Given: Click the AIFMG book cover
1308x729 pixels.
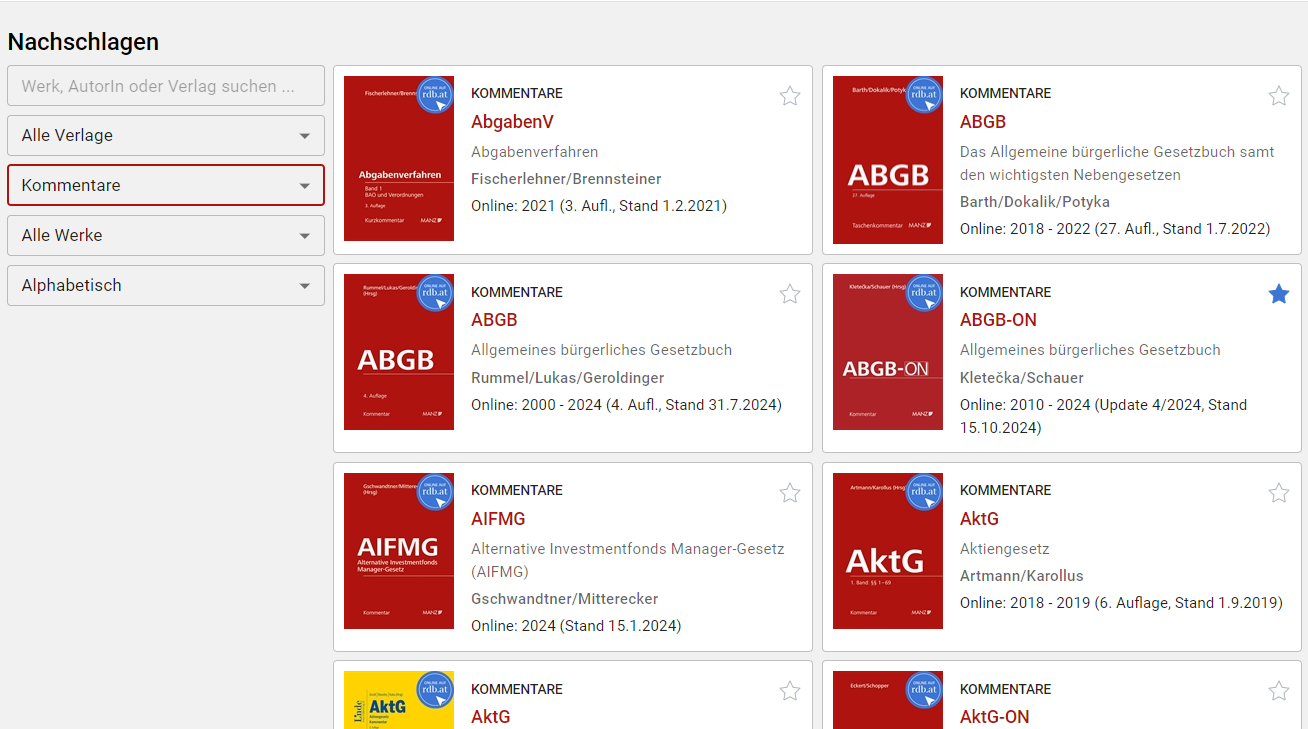Looking at the screenshot, I should [399, 551].
